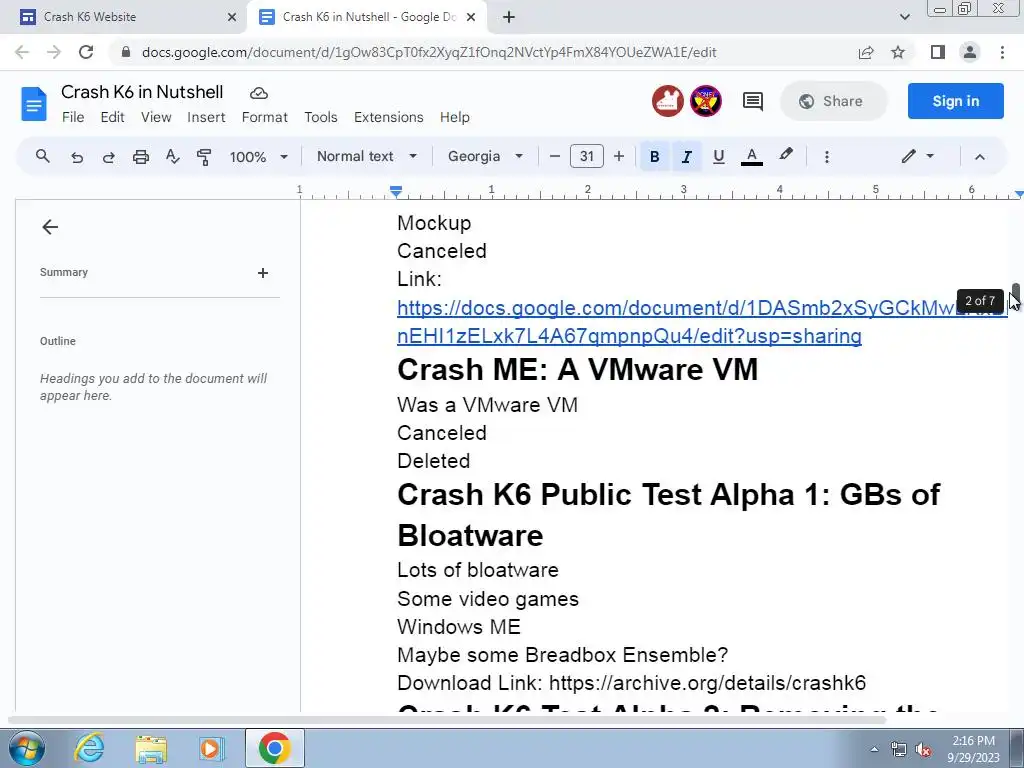Screen dimensions: 1024x768
Task: Click the muted volume tray icon
Action: coord(923,750)
